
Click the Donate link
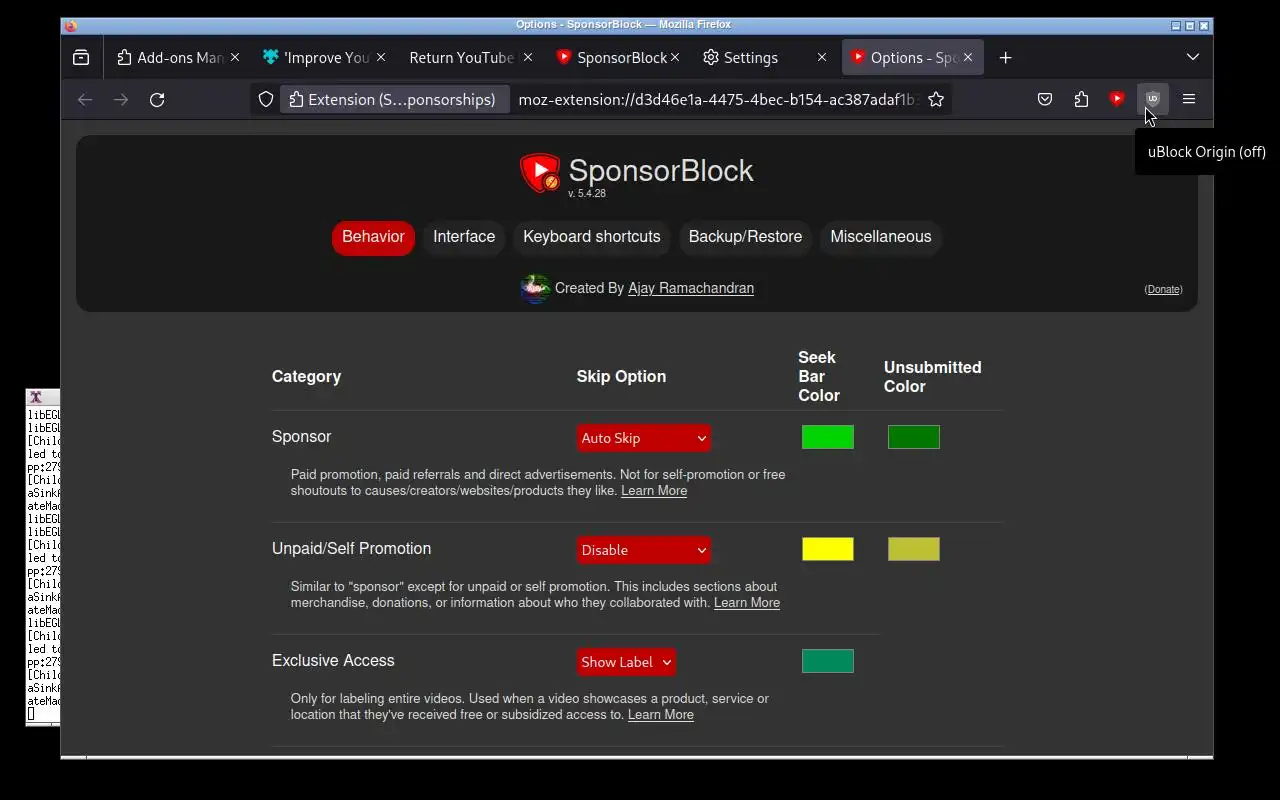click(x=1163, y=289)
